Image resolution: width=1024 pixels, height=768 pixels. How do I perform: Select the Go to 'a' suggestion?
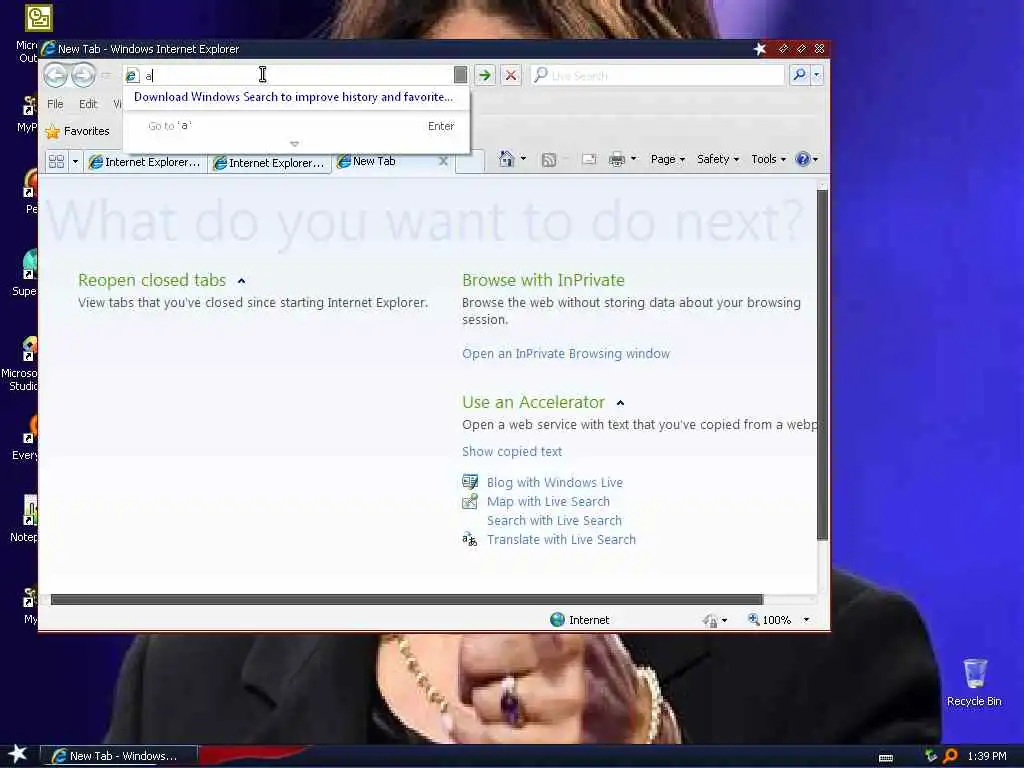tap(296, 126)
